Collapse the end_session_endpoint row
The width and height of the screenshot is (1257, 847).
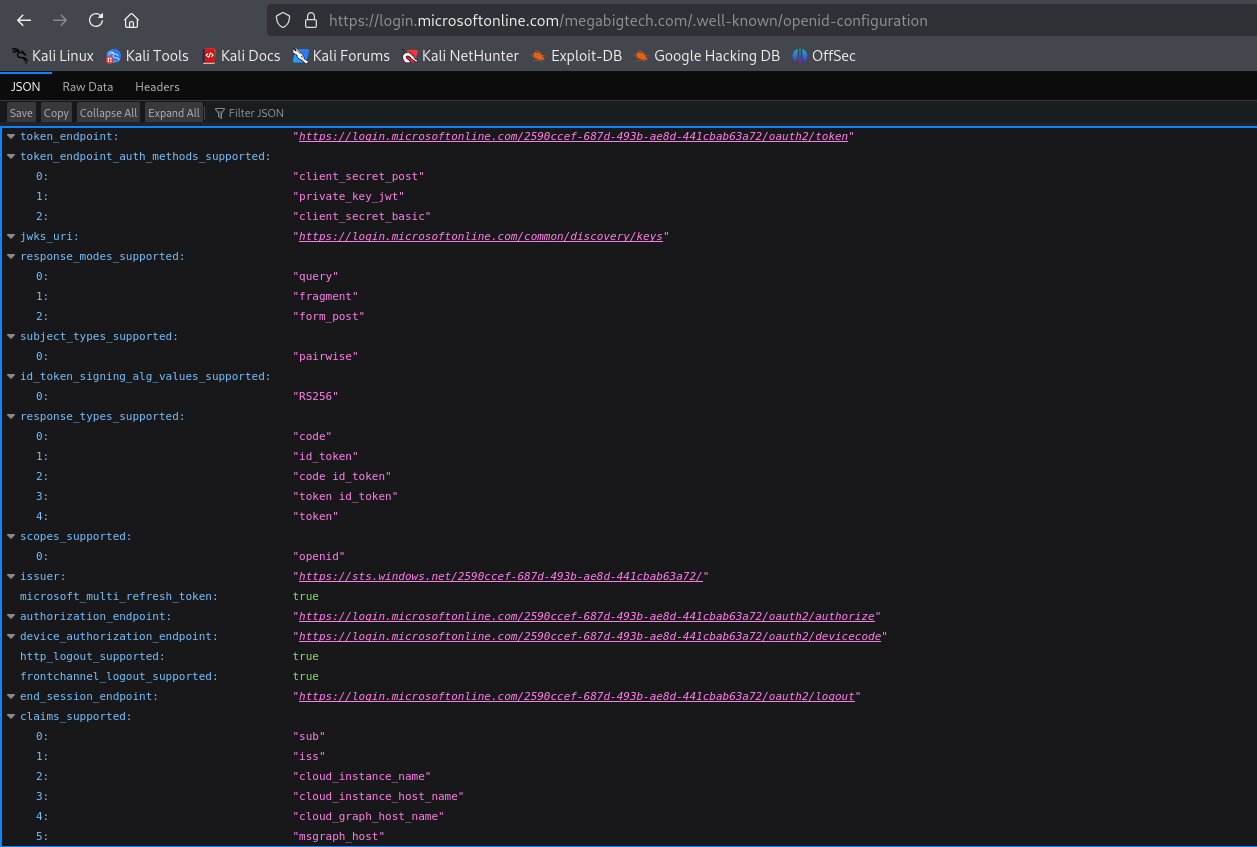[x=11, y=696]
